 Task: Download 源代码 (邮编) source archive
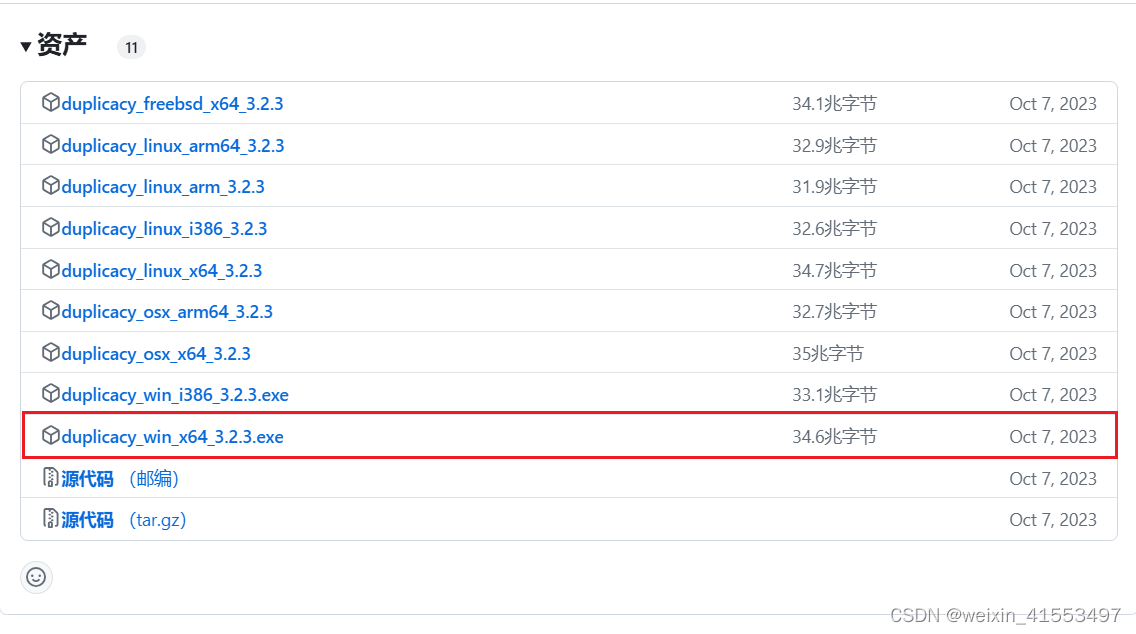[120, 479]
